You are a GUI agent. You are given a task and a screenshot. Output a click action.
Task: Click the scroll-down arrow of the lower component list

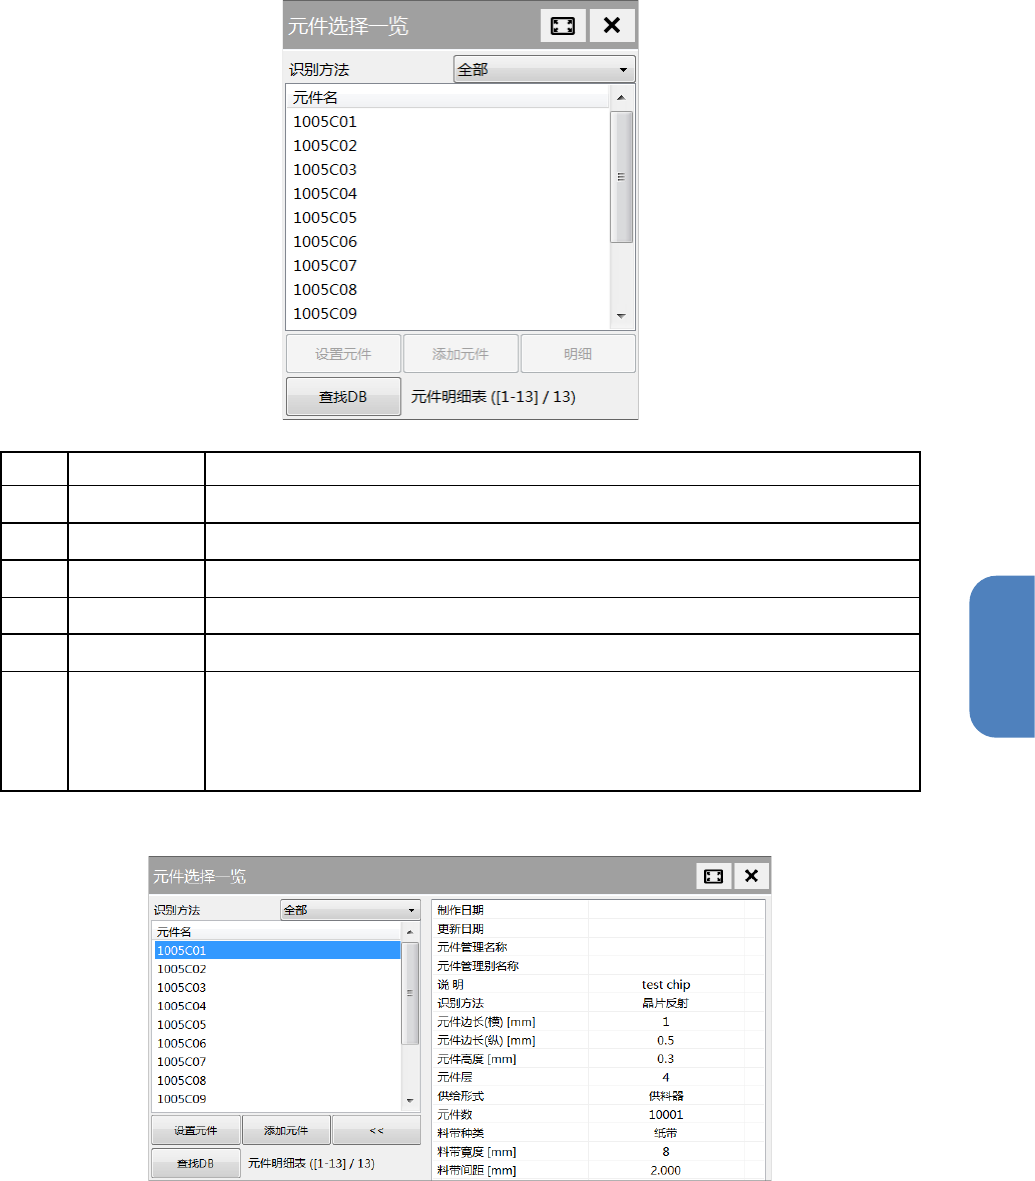coord(410,1100)
